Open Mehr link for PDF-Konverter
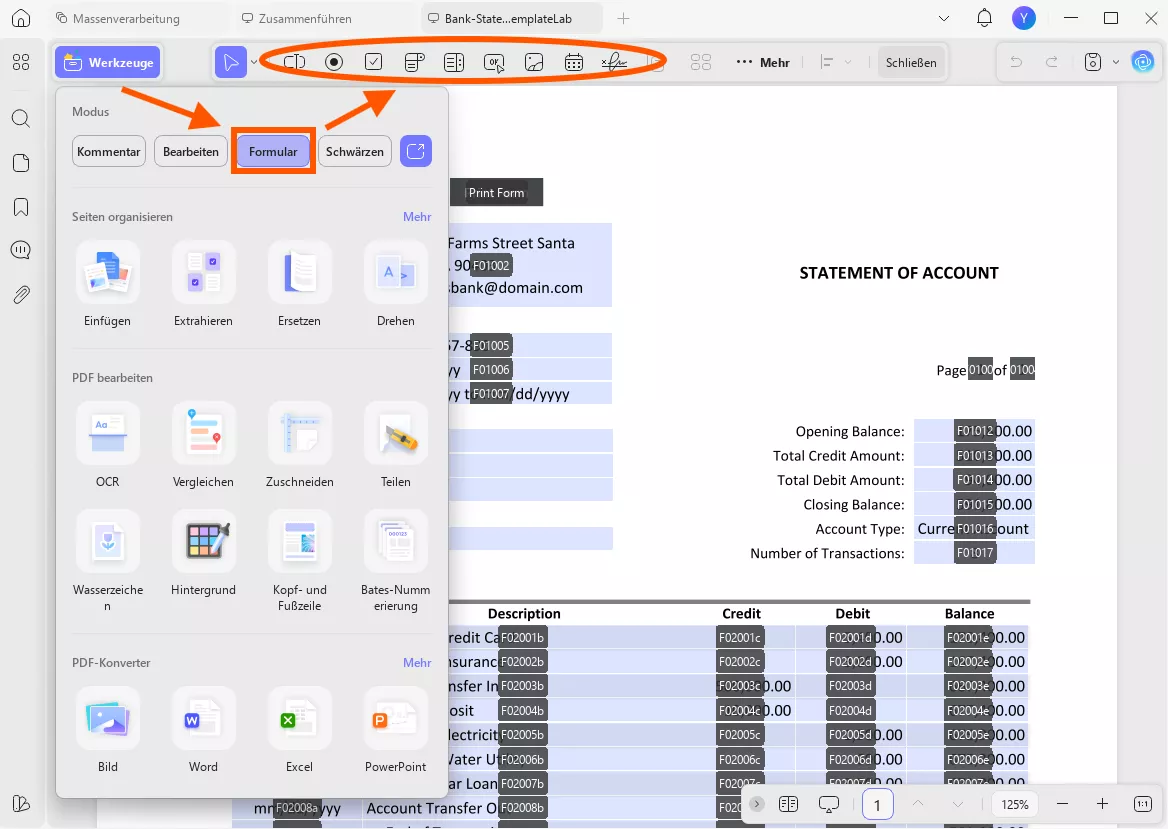 tap(417, 663)
